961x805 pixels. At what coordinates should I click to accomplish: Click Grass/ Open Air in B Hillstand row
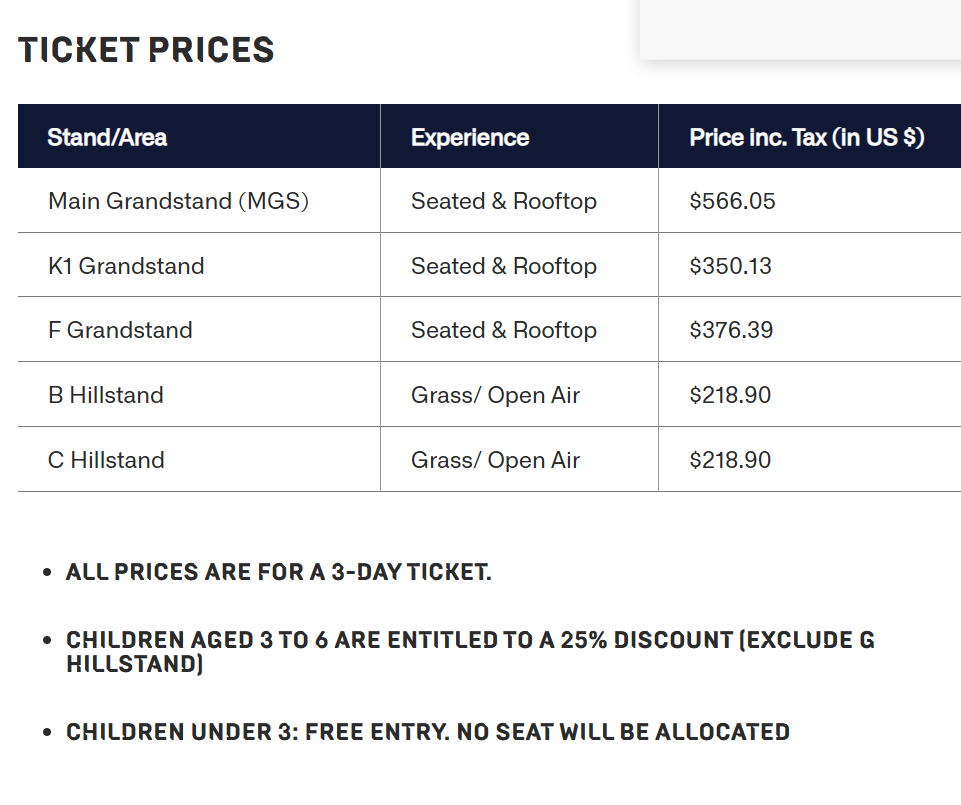click(495, 395)
